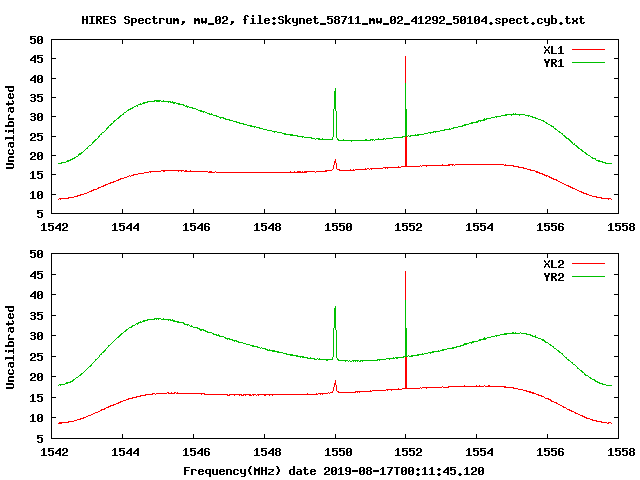Click the red line sample beside XL1

point(588,50)
